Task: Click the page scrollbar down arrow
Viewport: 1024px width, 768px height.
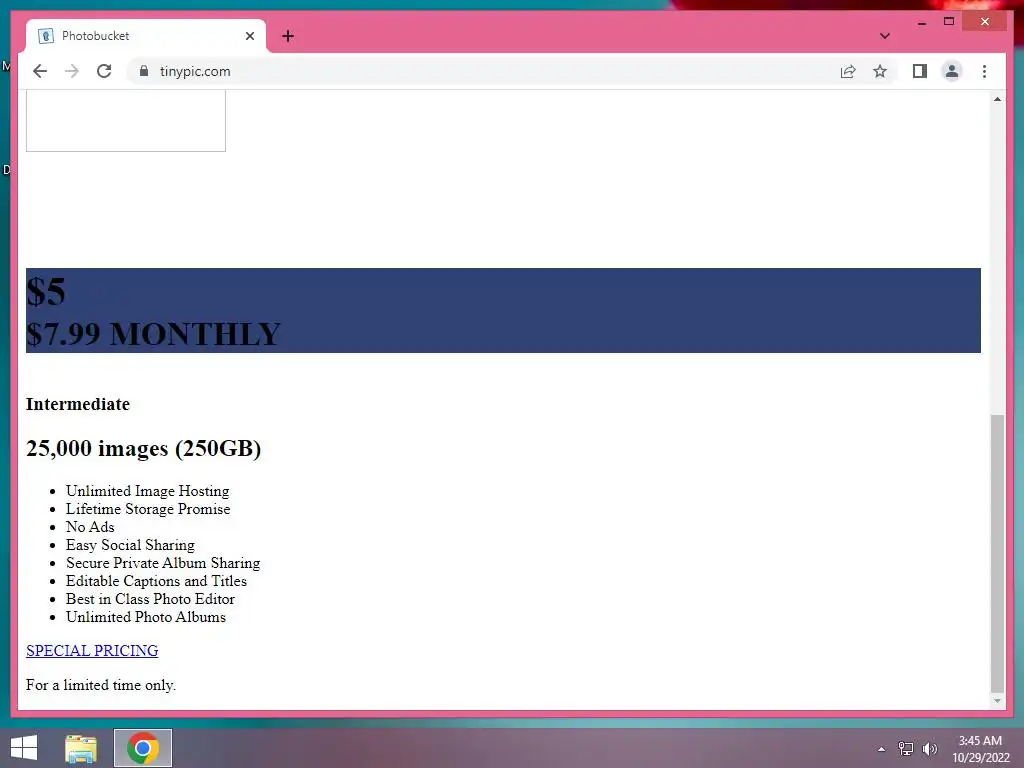Action: click(x=997, y=701)
